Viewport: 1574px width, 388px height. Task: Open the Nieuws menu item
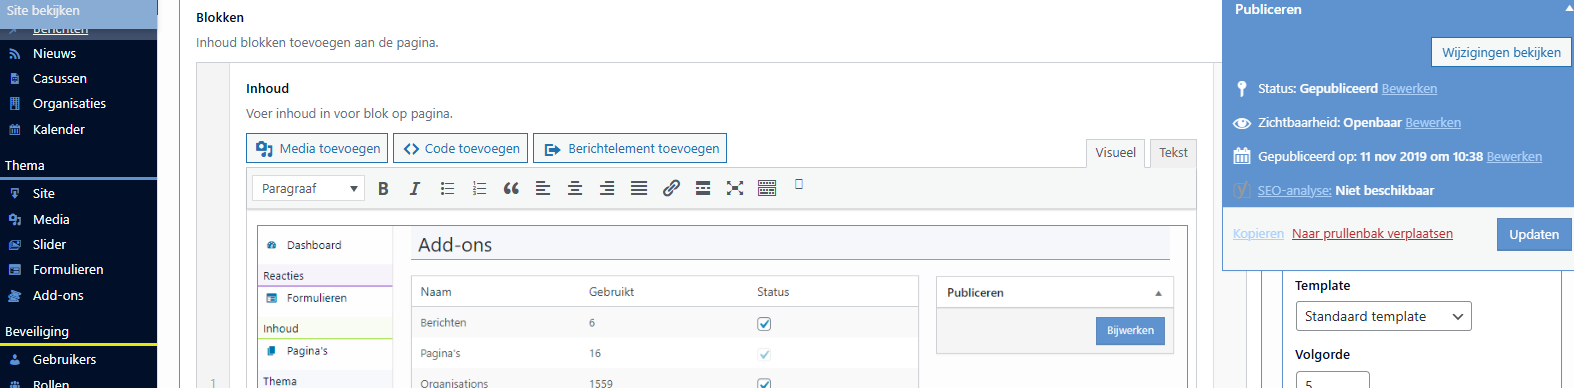coord(54,54)
